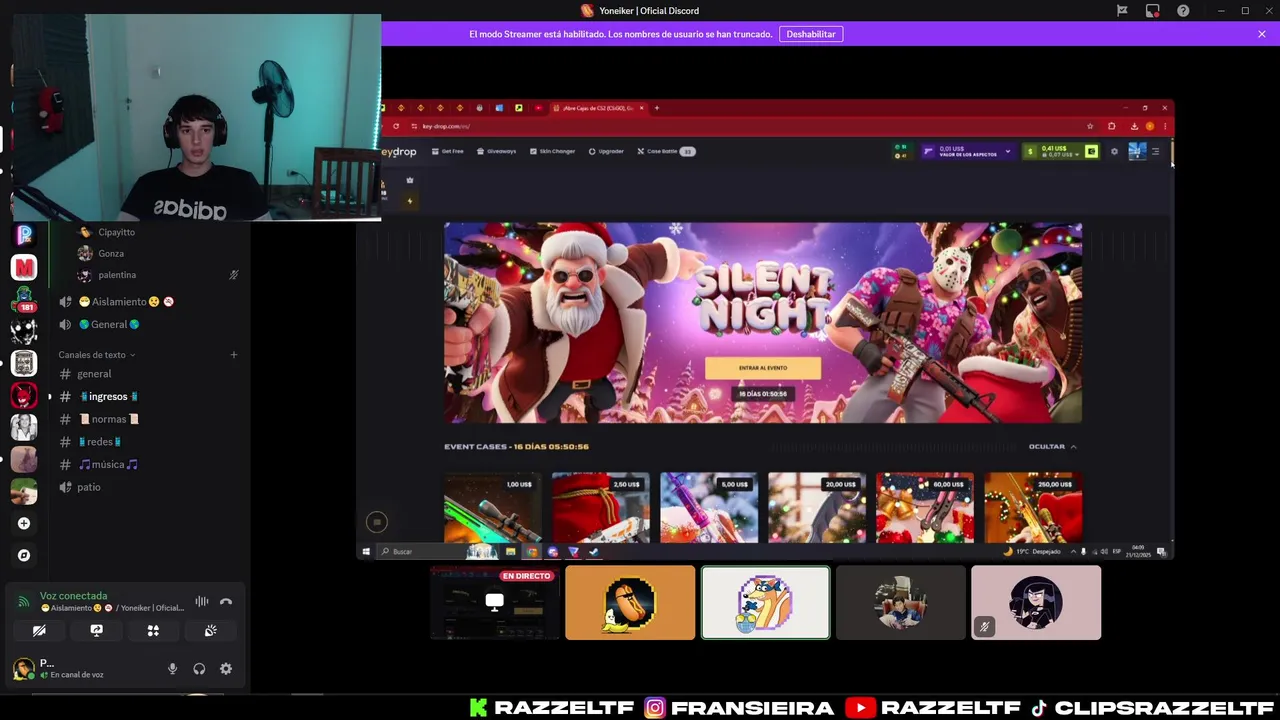This screenshot has width=1280, height=720.
Task: Explore discoverable servers compass icon
Action: (24, 555)
